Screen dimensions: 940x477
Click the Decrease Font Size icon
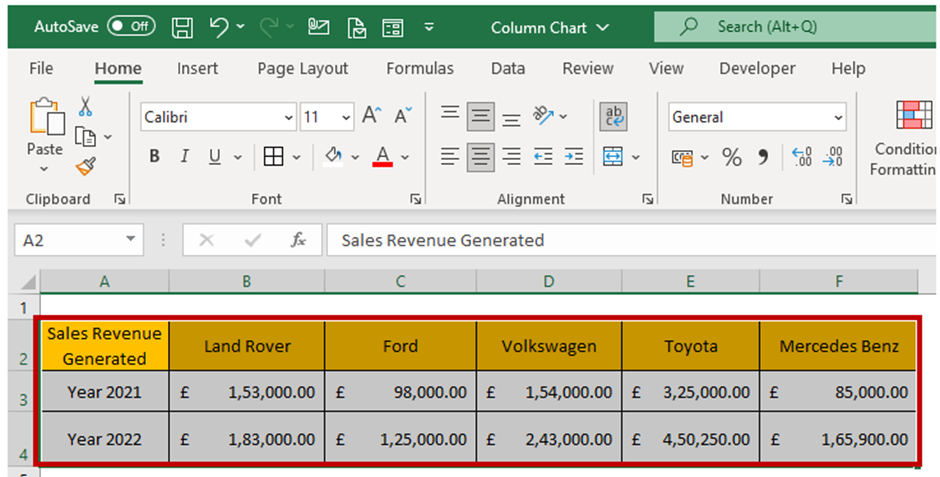click(403, 115)
